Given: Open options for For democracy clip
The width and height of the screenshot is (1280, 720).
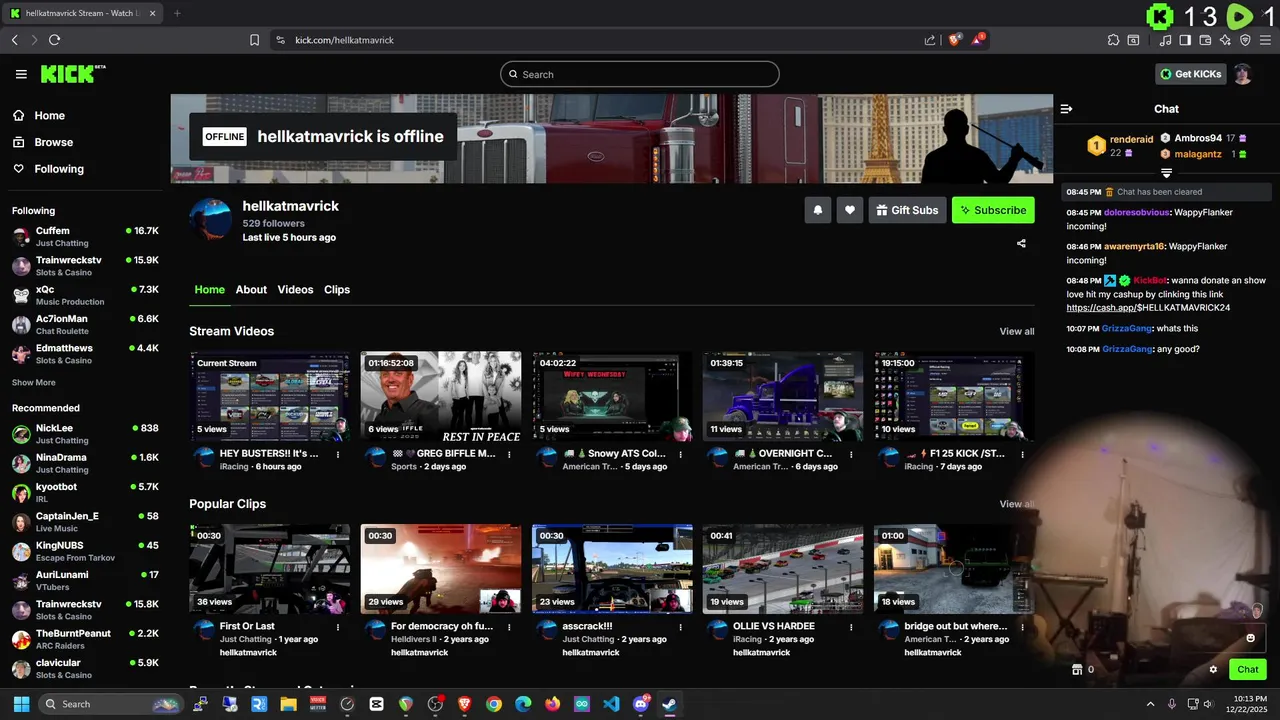Looking at the screenshot, I should pos(509,627).
